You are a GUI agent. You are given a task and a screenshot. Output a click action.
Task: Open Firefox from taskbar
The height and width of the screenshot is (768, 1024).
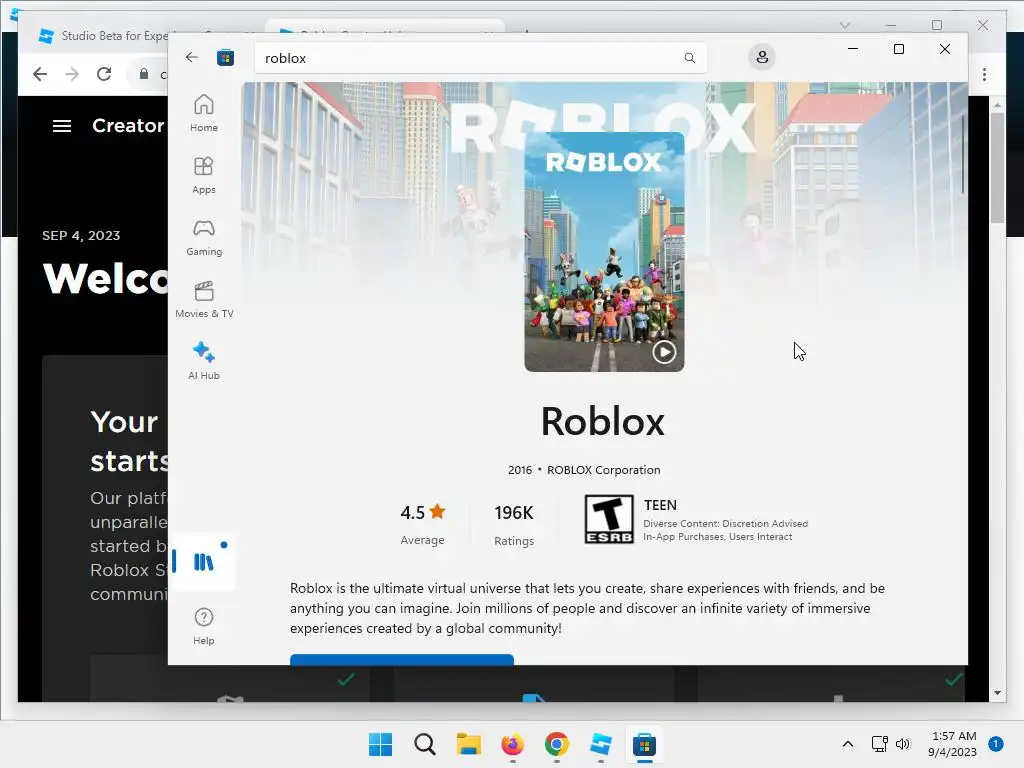513,744
